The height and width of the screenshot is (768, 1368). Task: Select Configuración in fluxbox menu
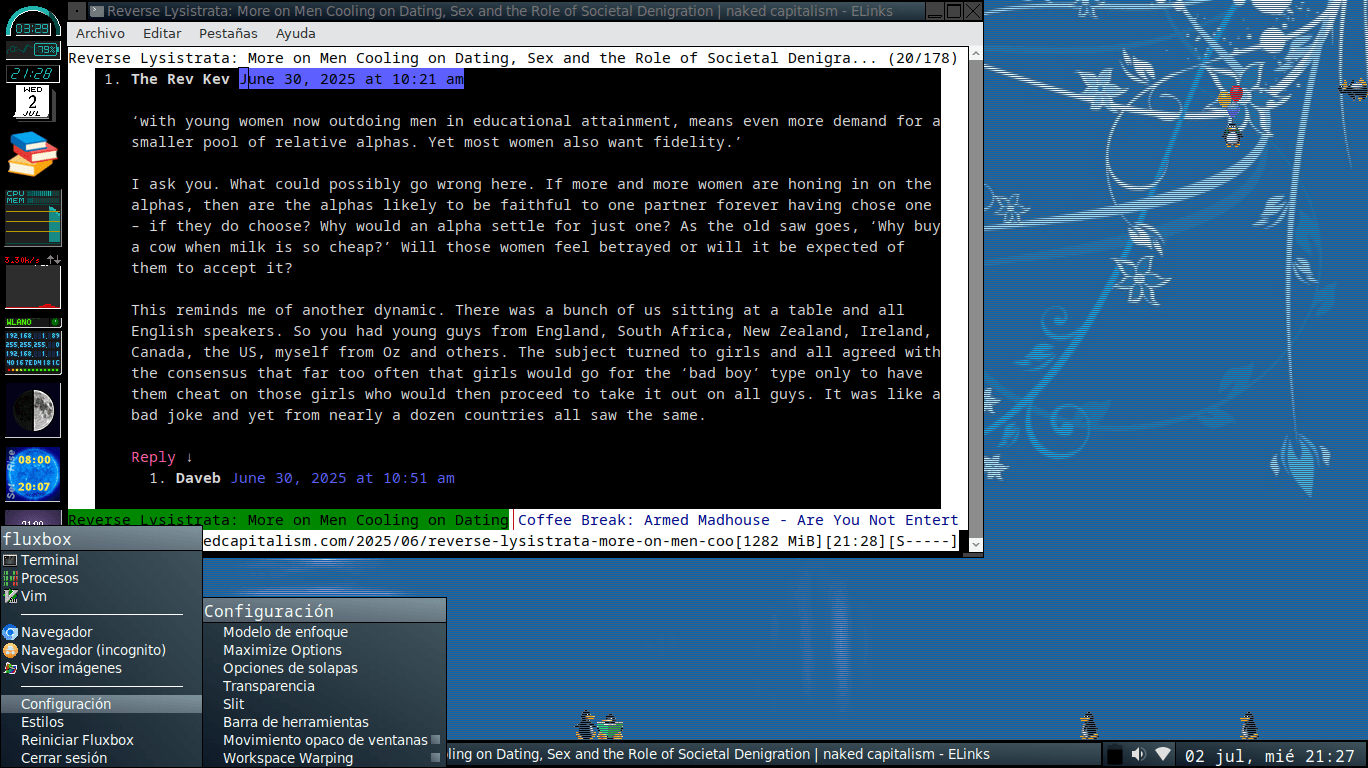click(x=101, y=704)
